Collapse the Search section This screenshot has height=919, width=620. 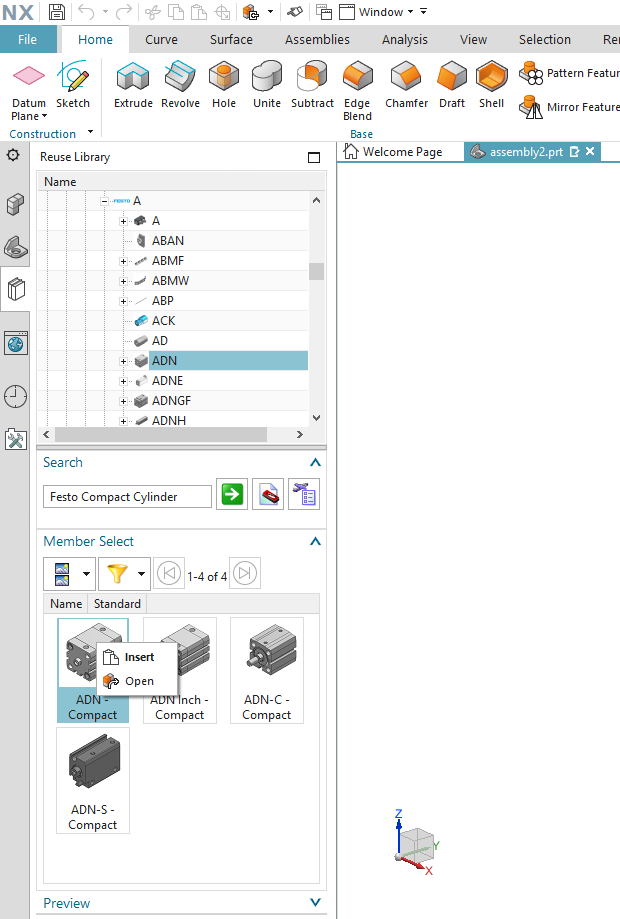coord(315,462)
